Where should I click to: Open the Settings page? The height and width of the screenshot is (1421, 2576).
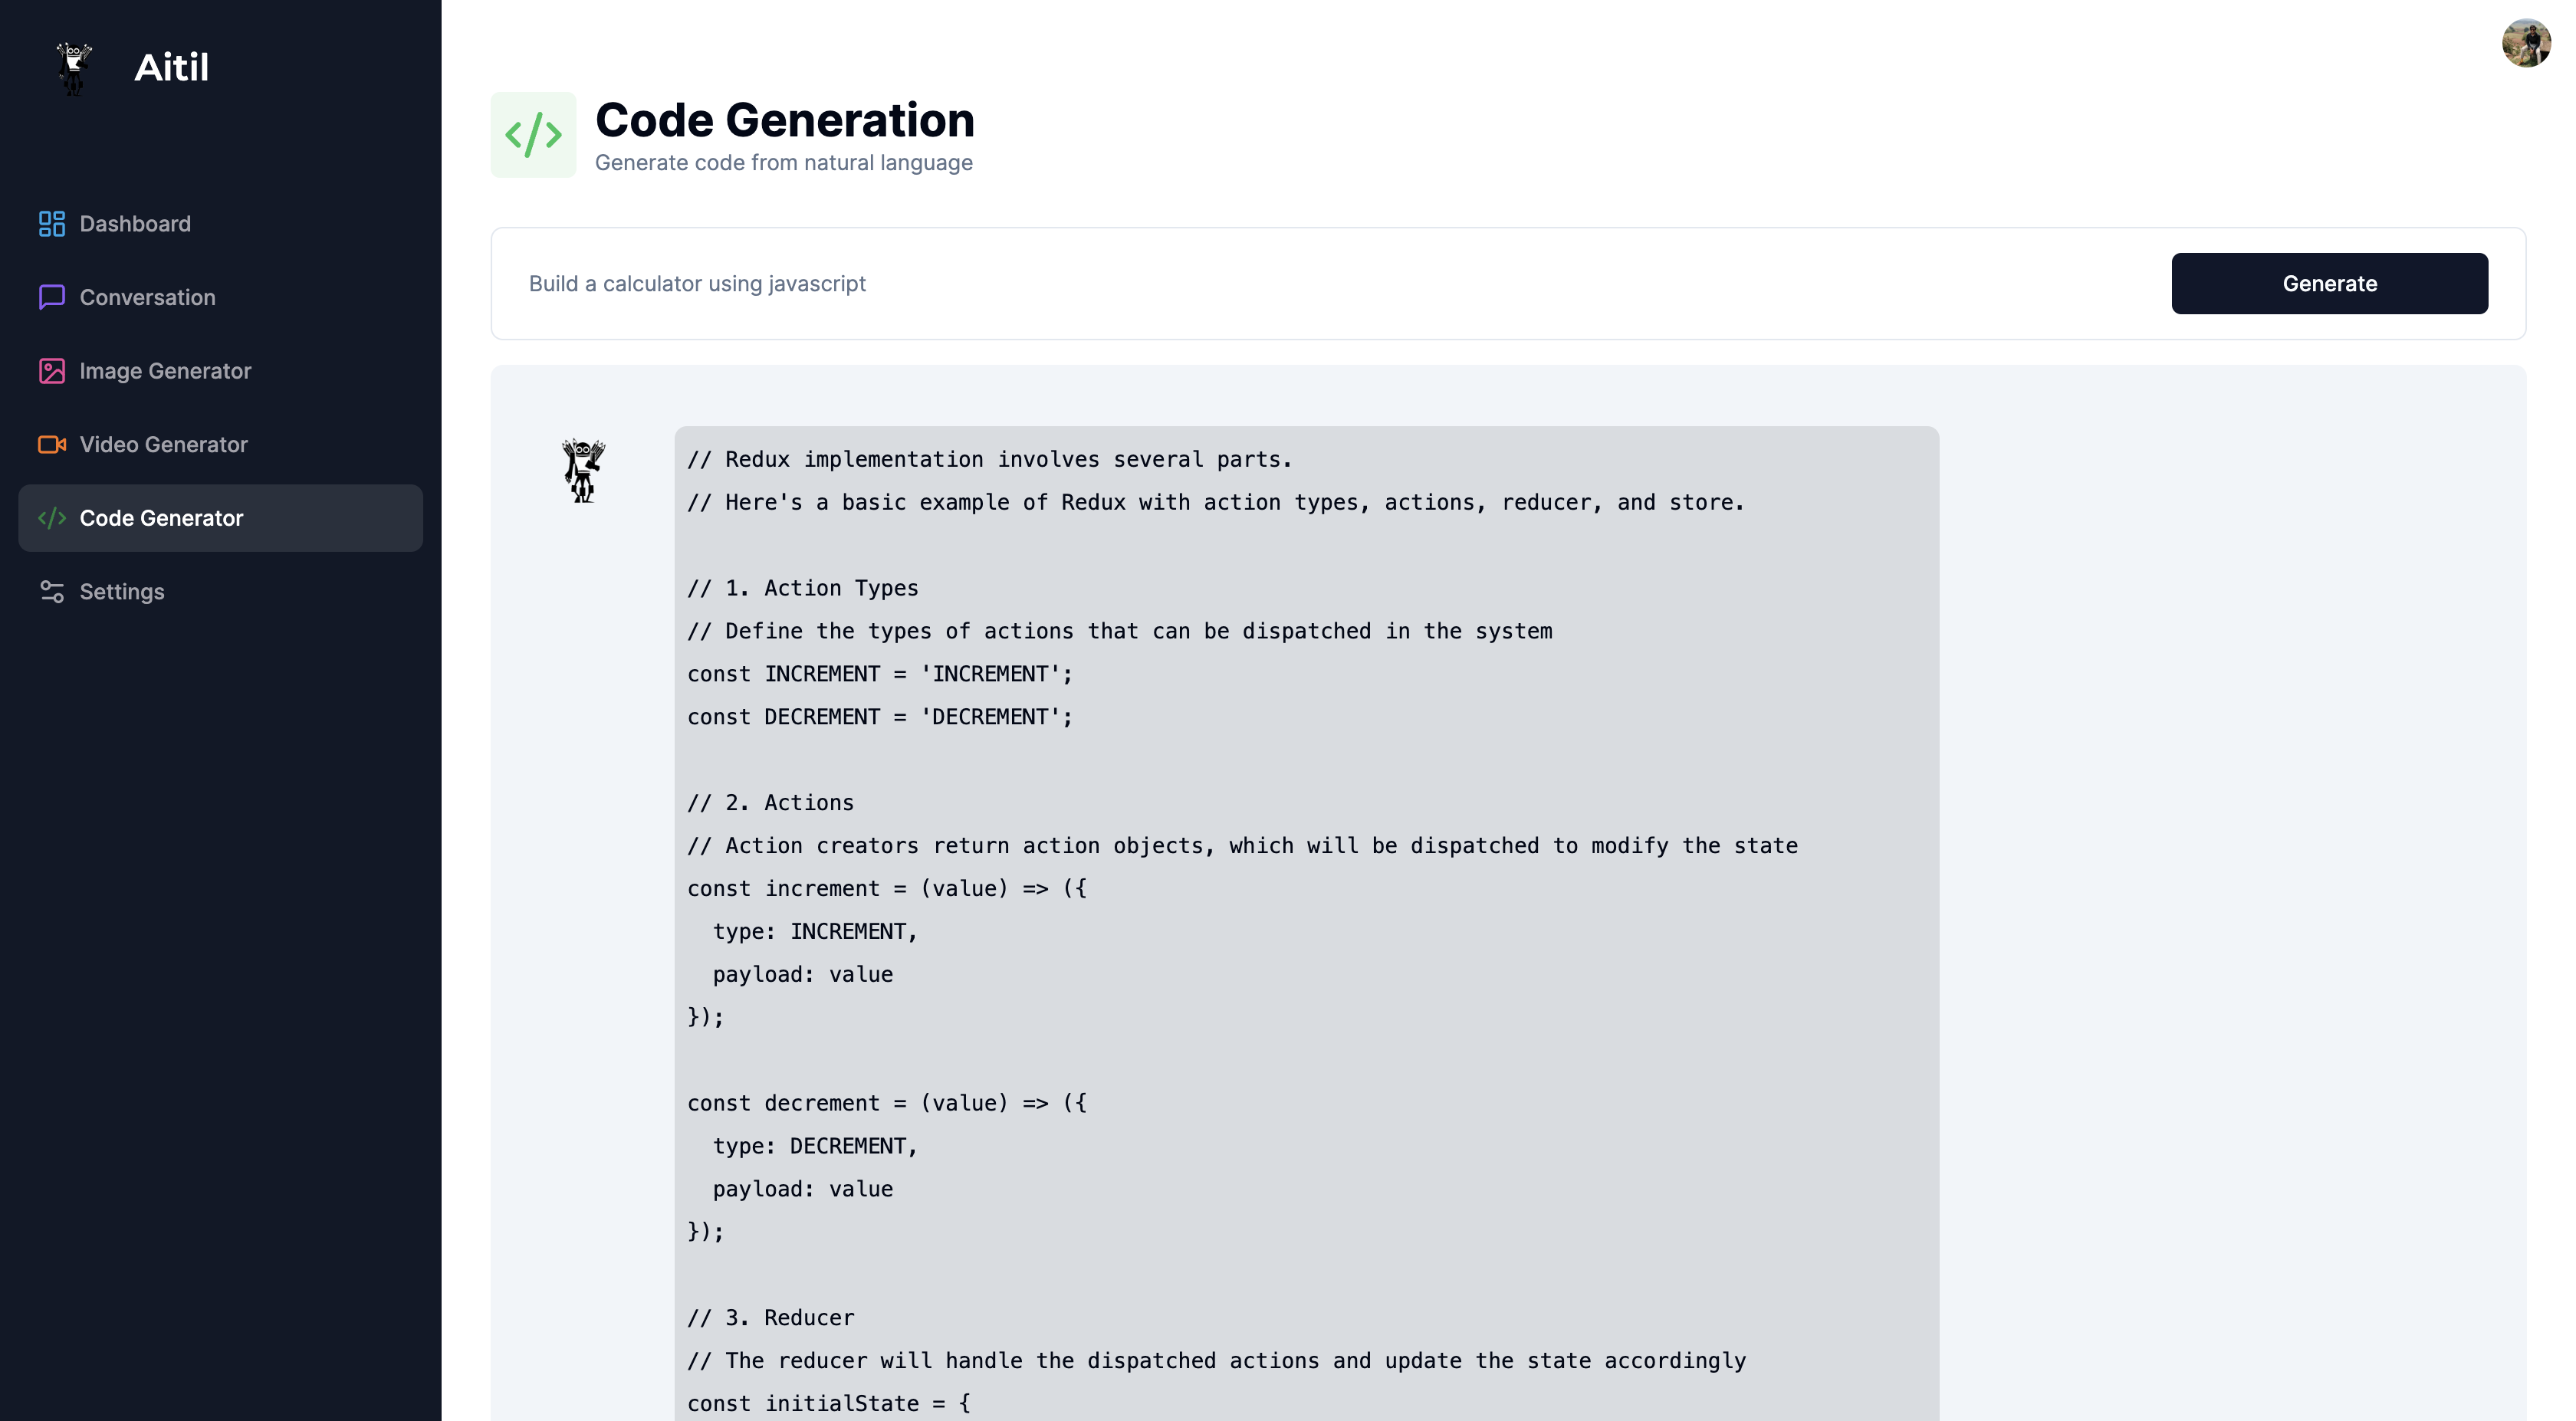coord(121,591)
